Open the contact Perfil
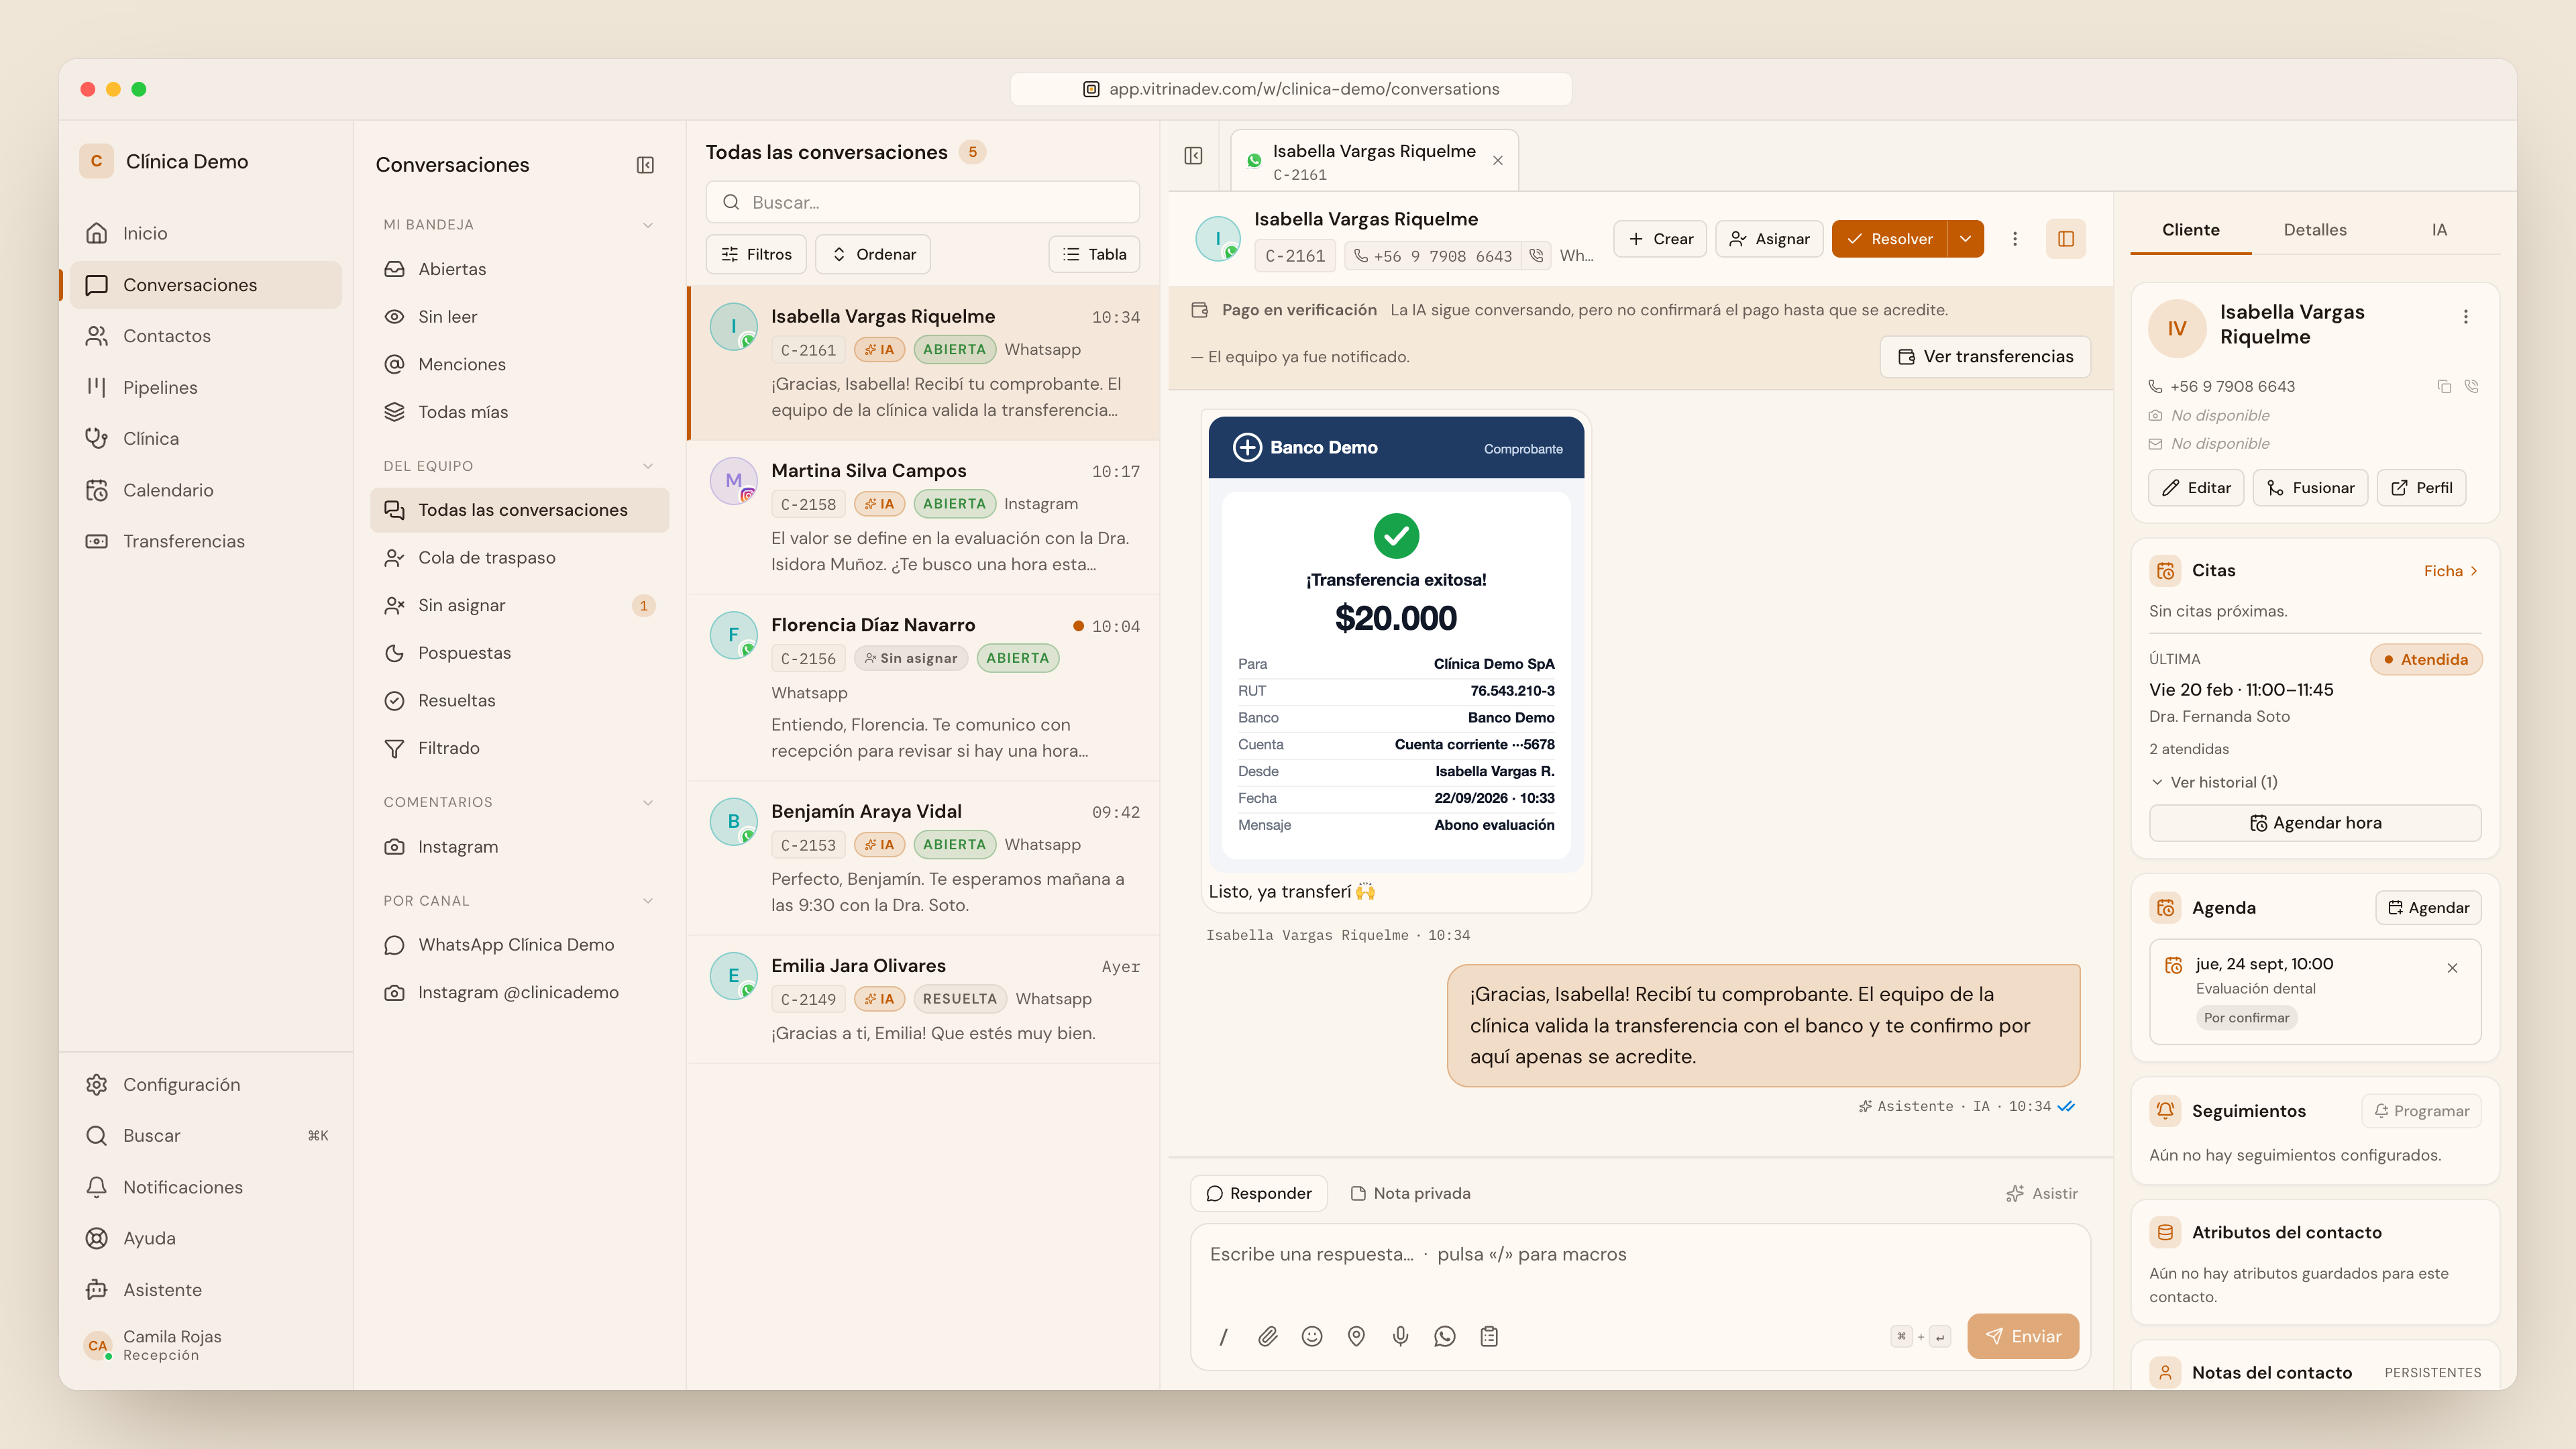 2421,488
